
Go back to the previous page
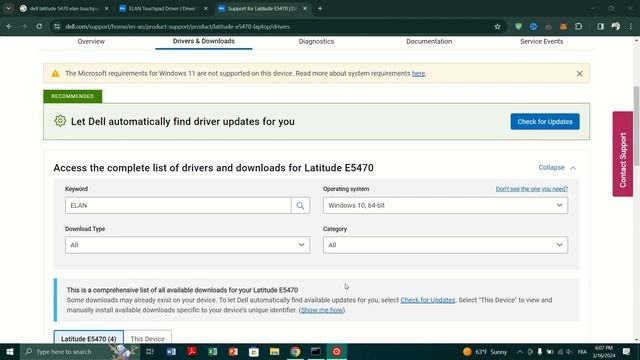[9, 27]
